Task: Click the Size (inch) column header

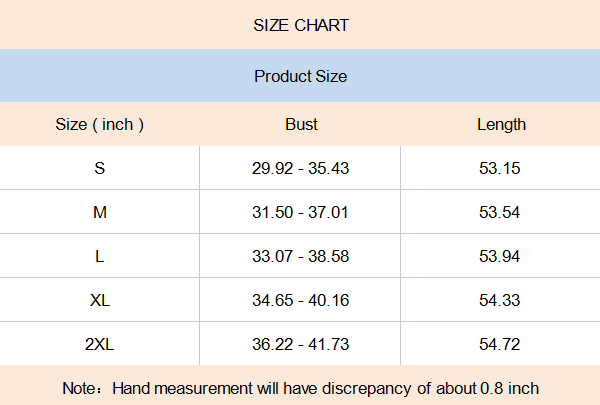Action: pos(100,125)
